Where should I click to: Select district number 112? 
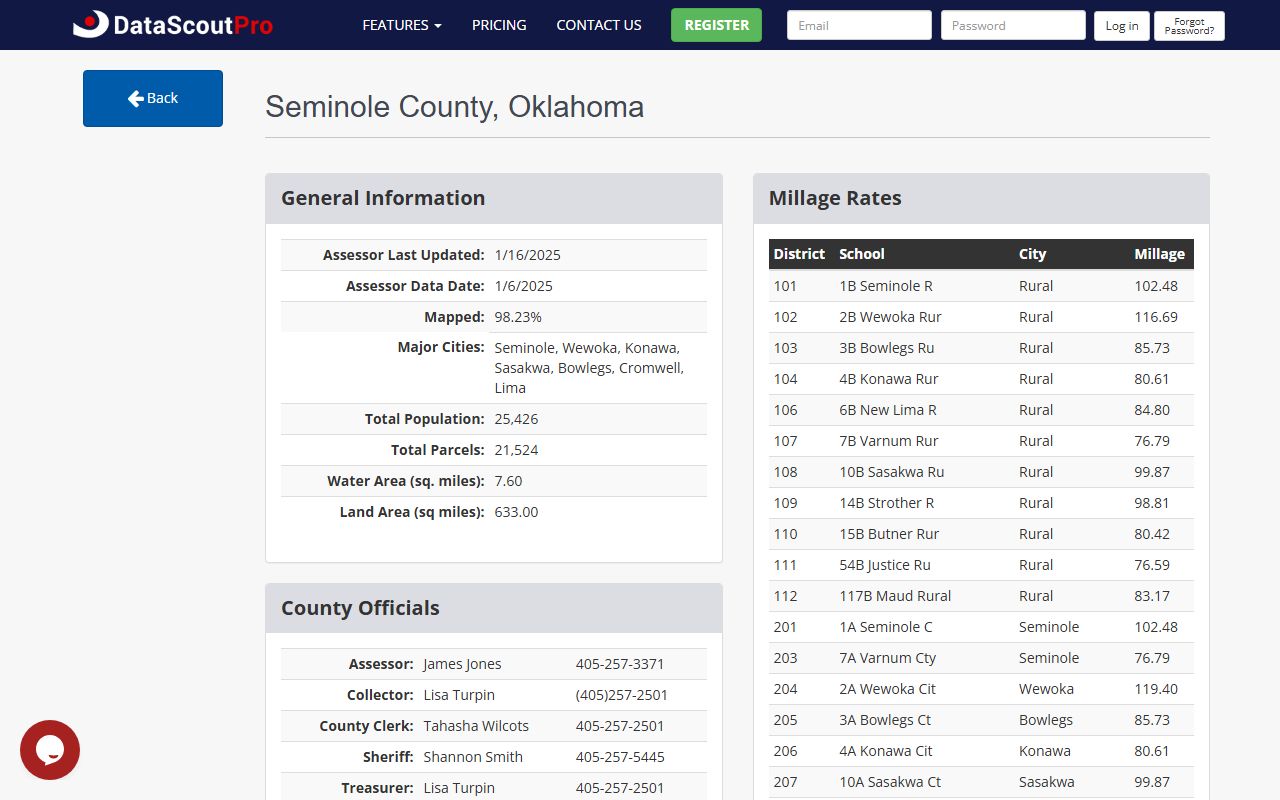tap(785, 596)
